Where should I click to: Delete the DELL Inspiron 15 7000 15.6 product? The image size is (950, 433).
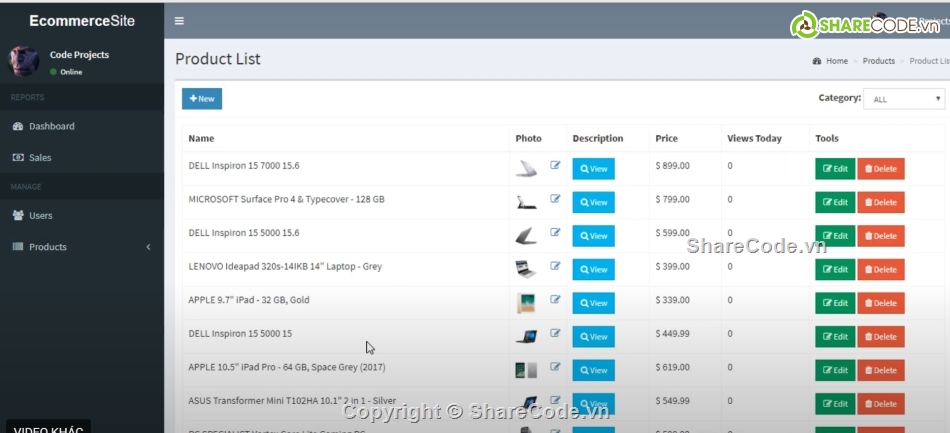(881, 169)
